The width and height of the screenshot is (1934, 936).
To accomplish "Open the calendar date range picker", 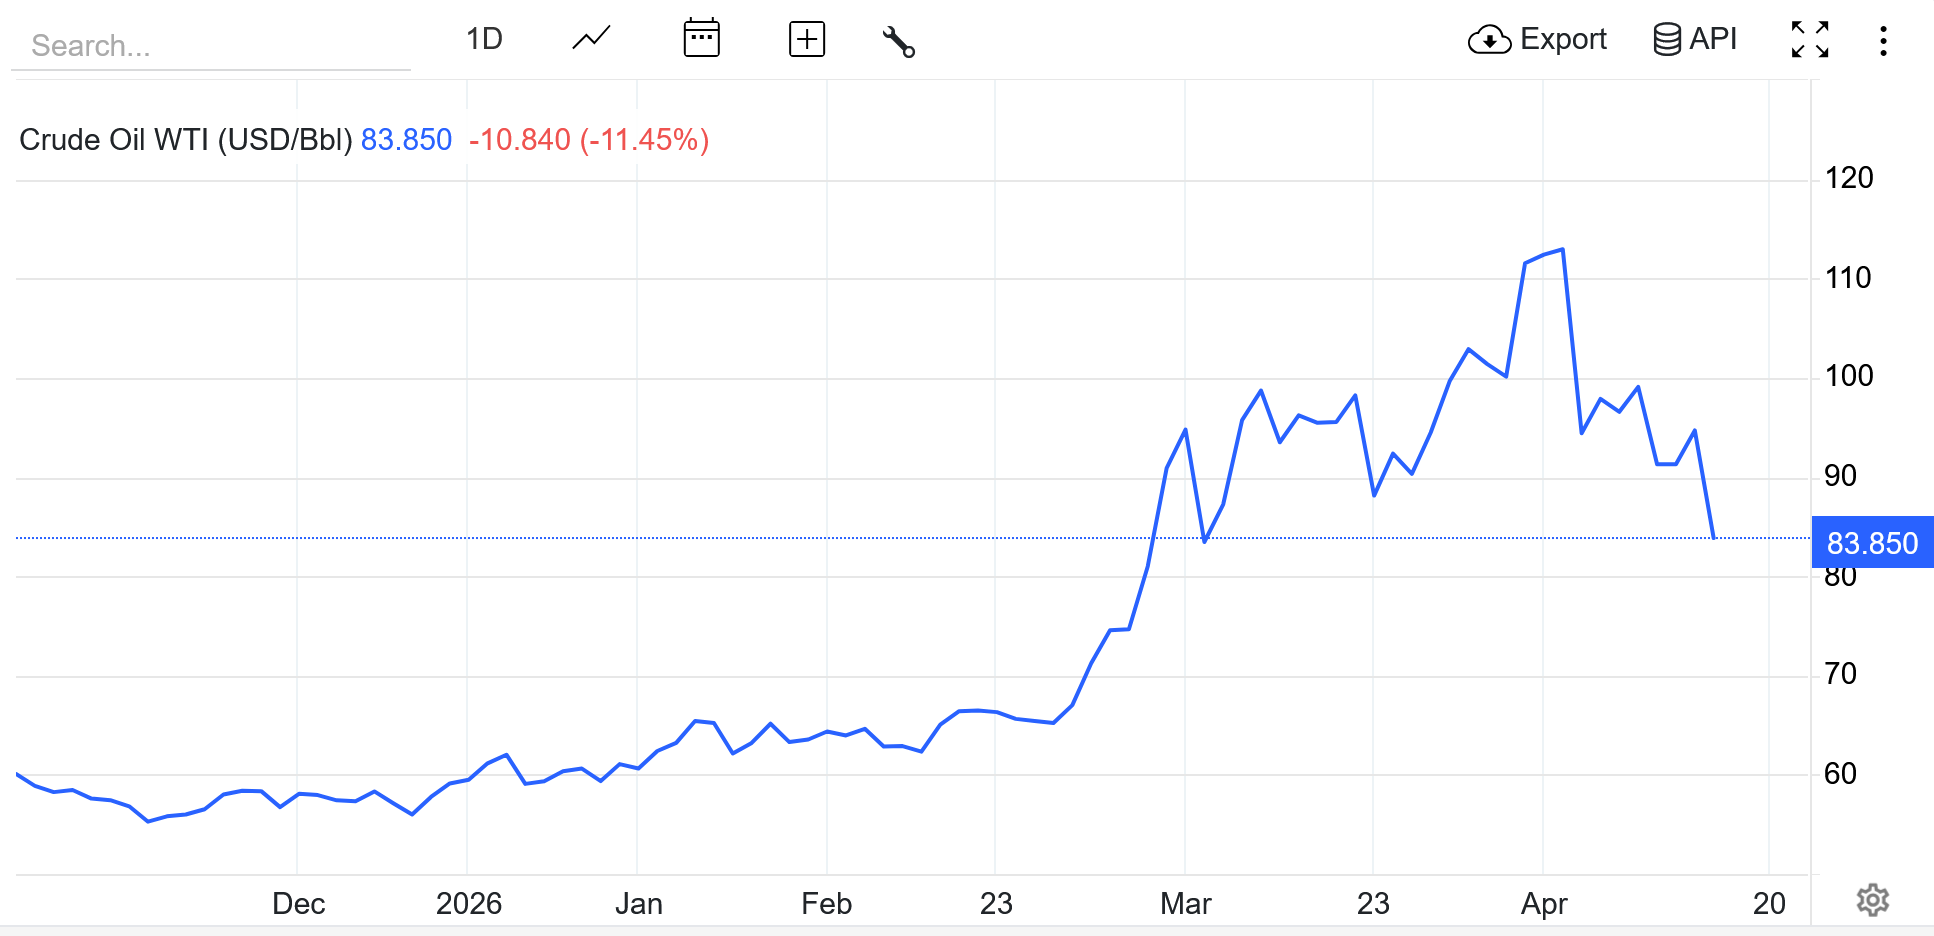I will [x=702, y=39].
